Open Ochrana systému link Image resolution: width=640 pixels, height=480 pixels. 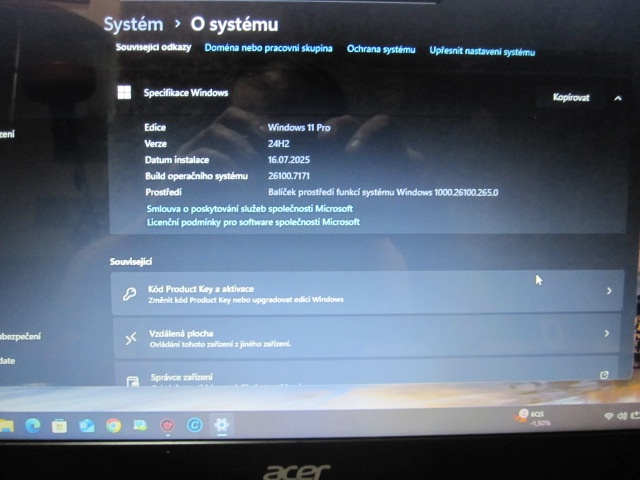[381, 49]
